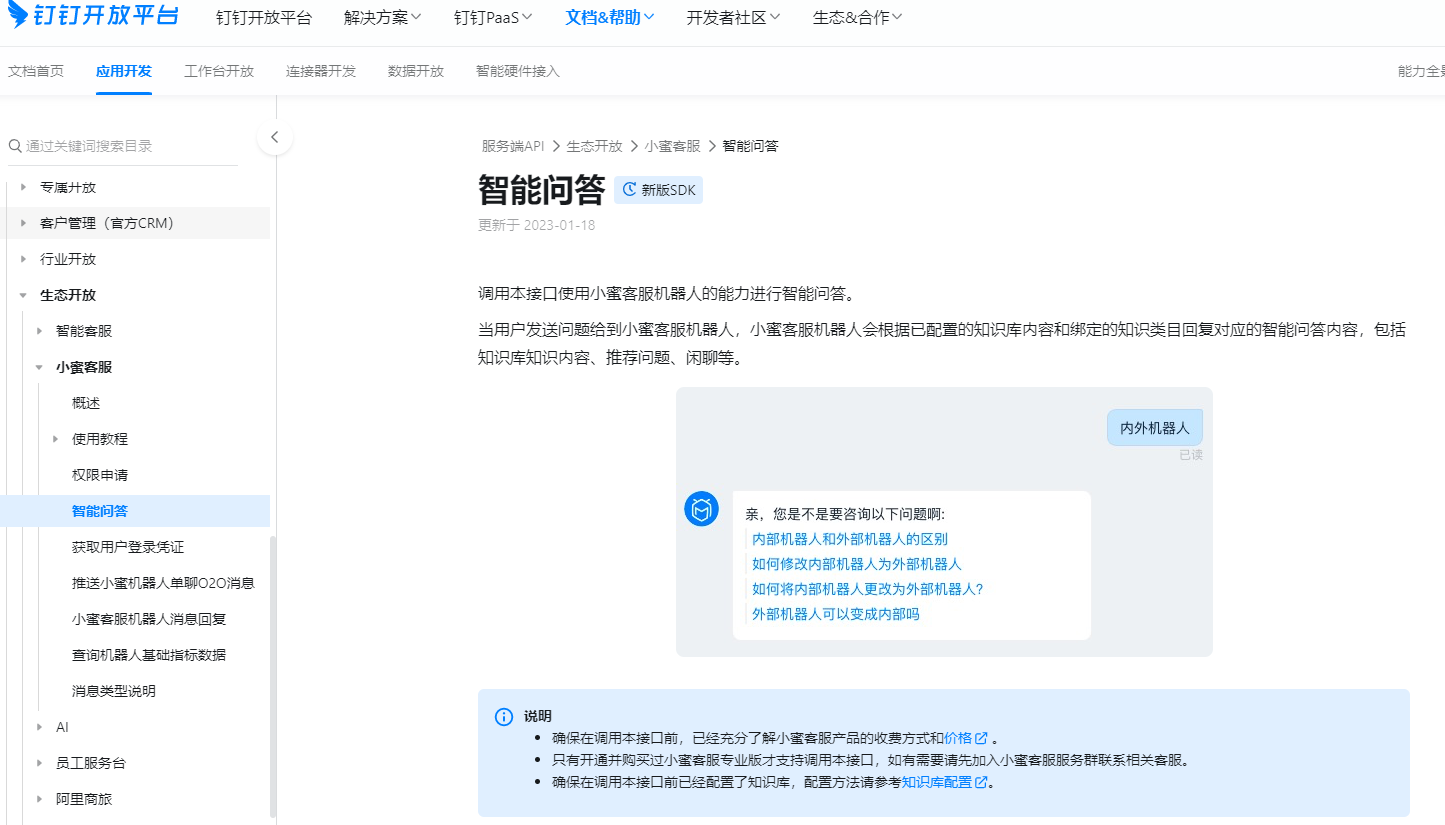The image size is (1445, 825).
Task: Open 小蜜客服机器人消息回复 in sidebar
Action: point(149,619)
